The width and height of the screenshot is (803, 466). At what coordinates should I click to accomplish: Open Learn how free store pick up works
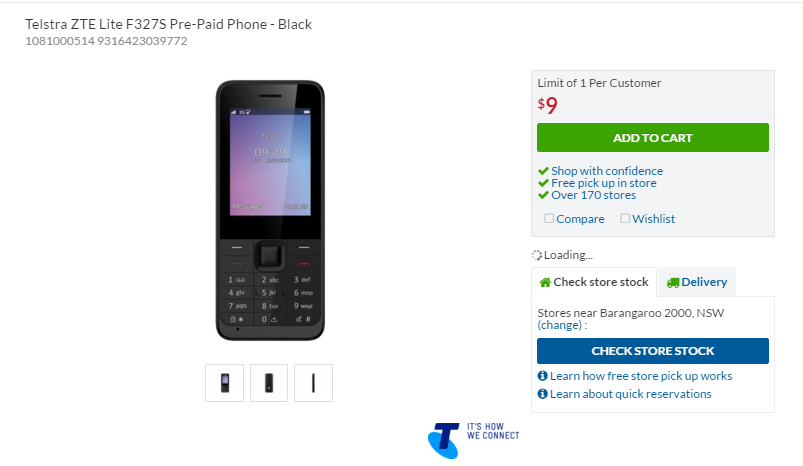[641, 376]
